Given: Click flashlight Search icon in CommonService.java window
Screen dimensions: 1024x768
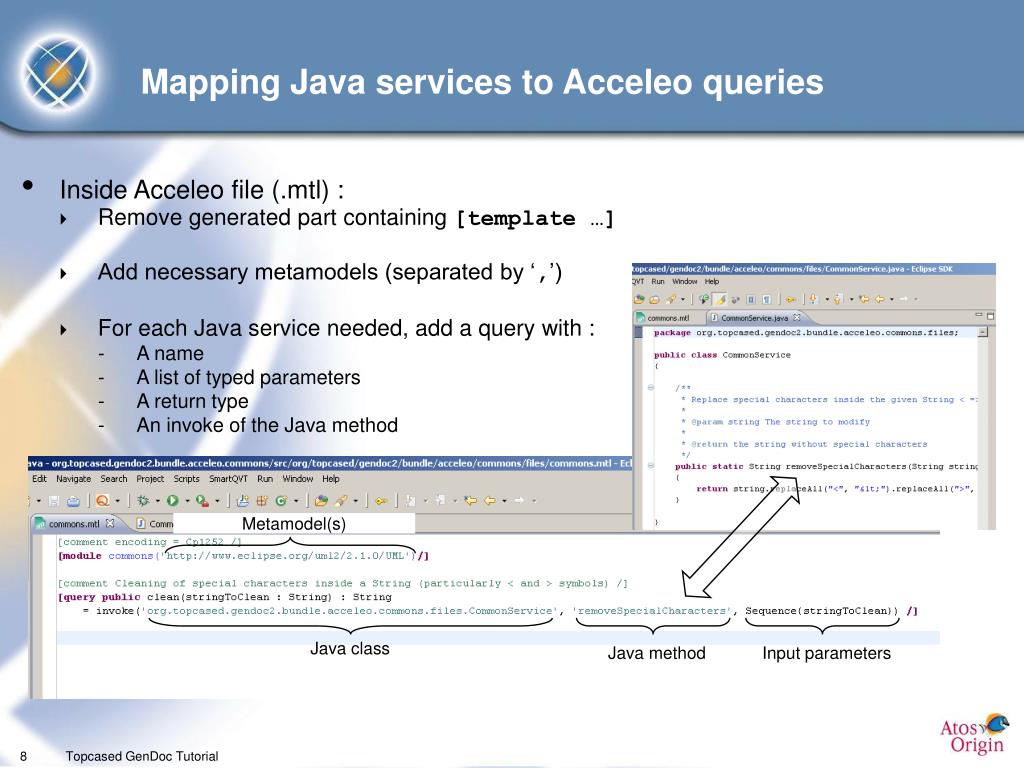Looking at the screenshot, I should [671, 299].
